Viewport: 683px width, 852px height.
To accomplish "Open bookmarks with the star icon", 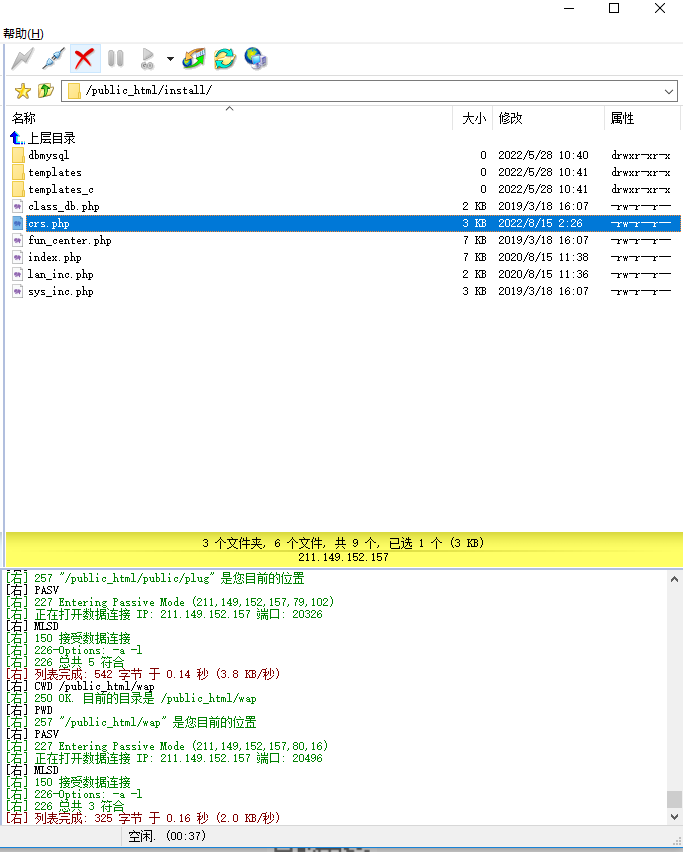I will click(23, 91).
